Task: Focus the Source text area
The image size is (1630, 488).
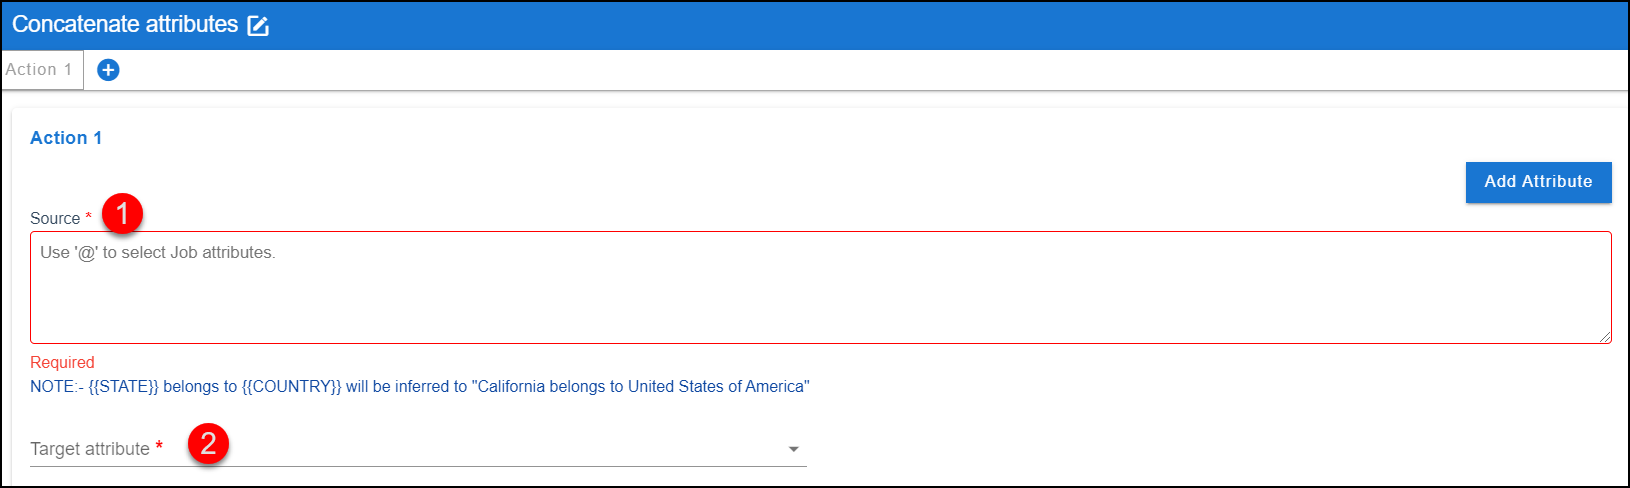Action: tap(820, 288)
